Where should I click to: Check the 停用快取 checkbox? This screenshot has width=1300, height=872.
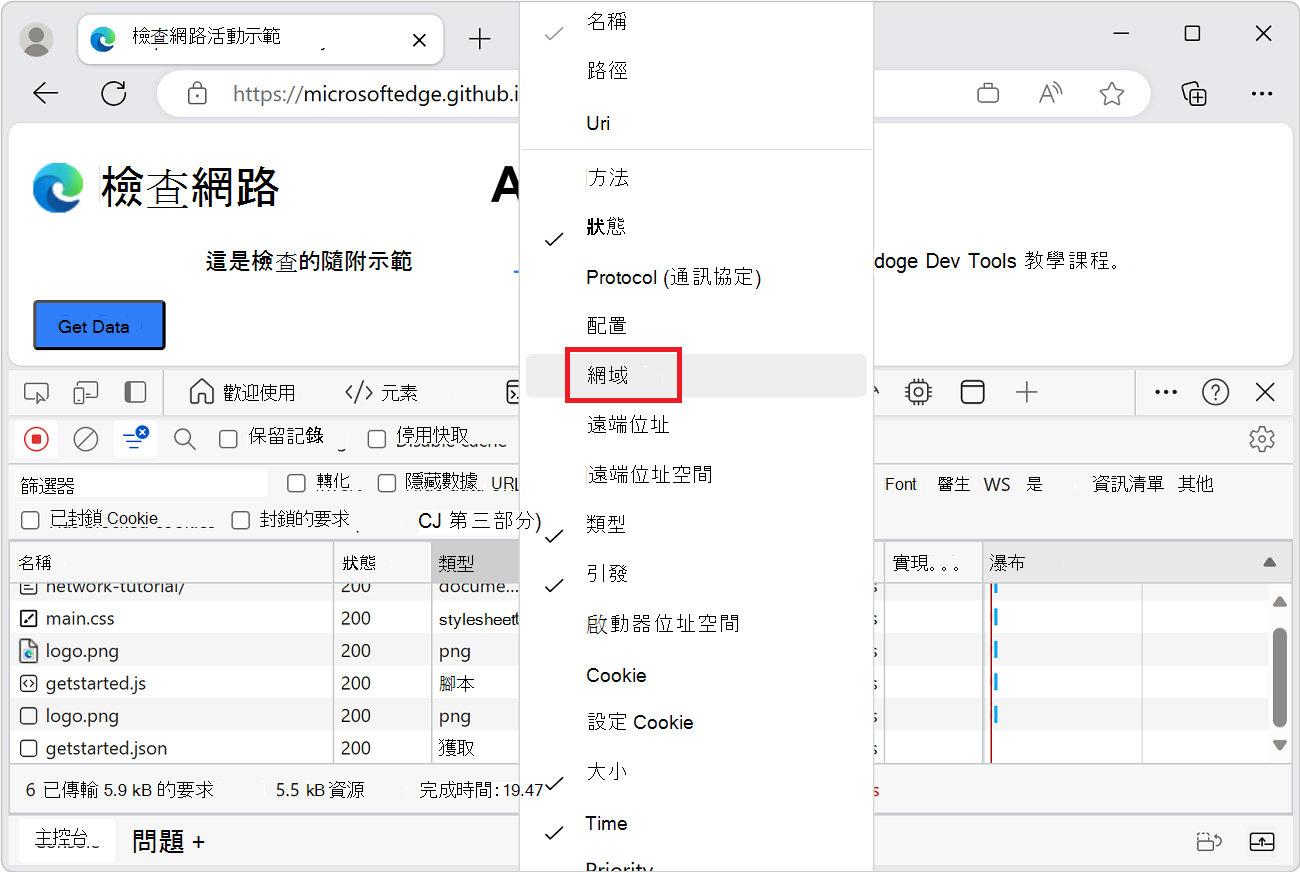[376, 439]
